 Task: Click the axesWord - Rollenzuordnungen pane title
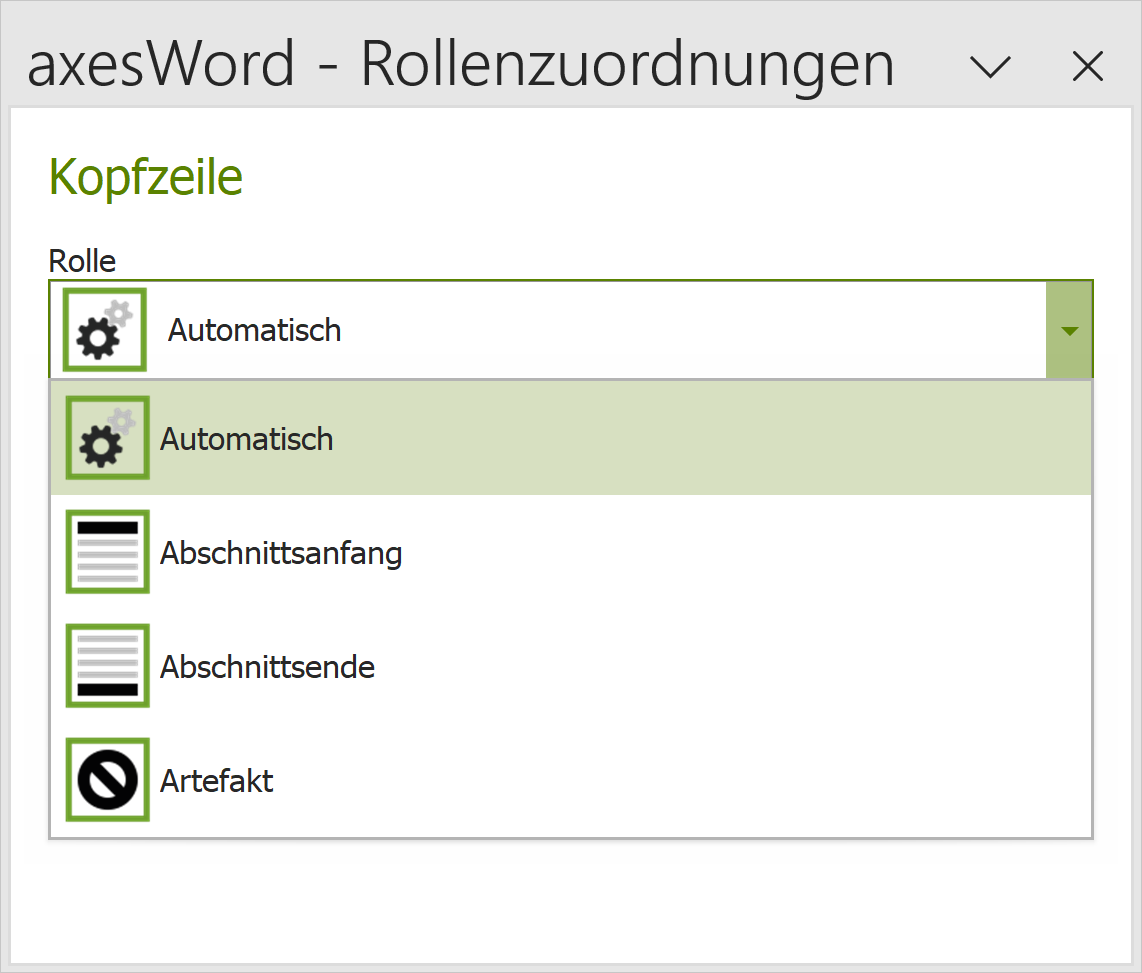coord(460,66)
